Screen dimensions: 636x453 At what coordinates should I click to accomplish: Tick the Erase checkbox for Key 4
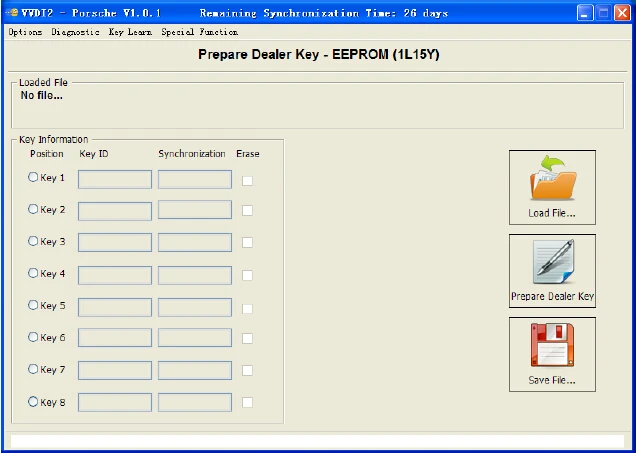[247, 275]
